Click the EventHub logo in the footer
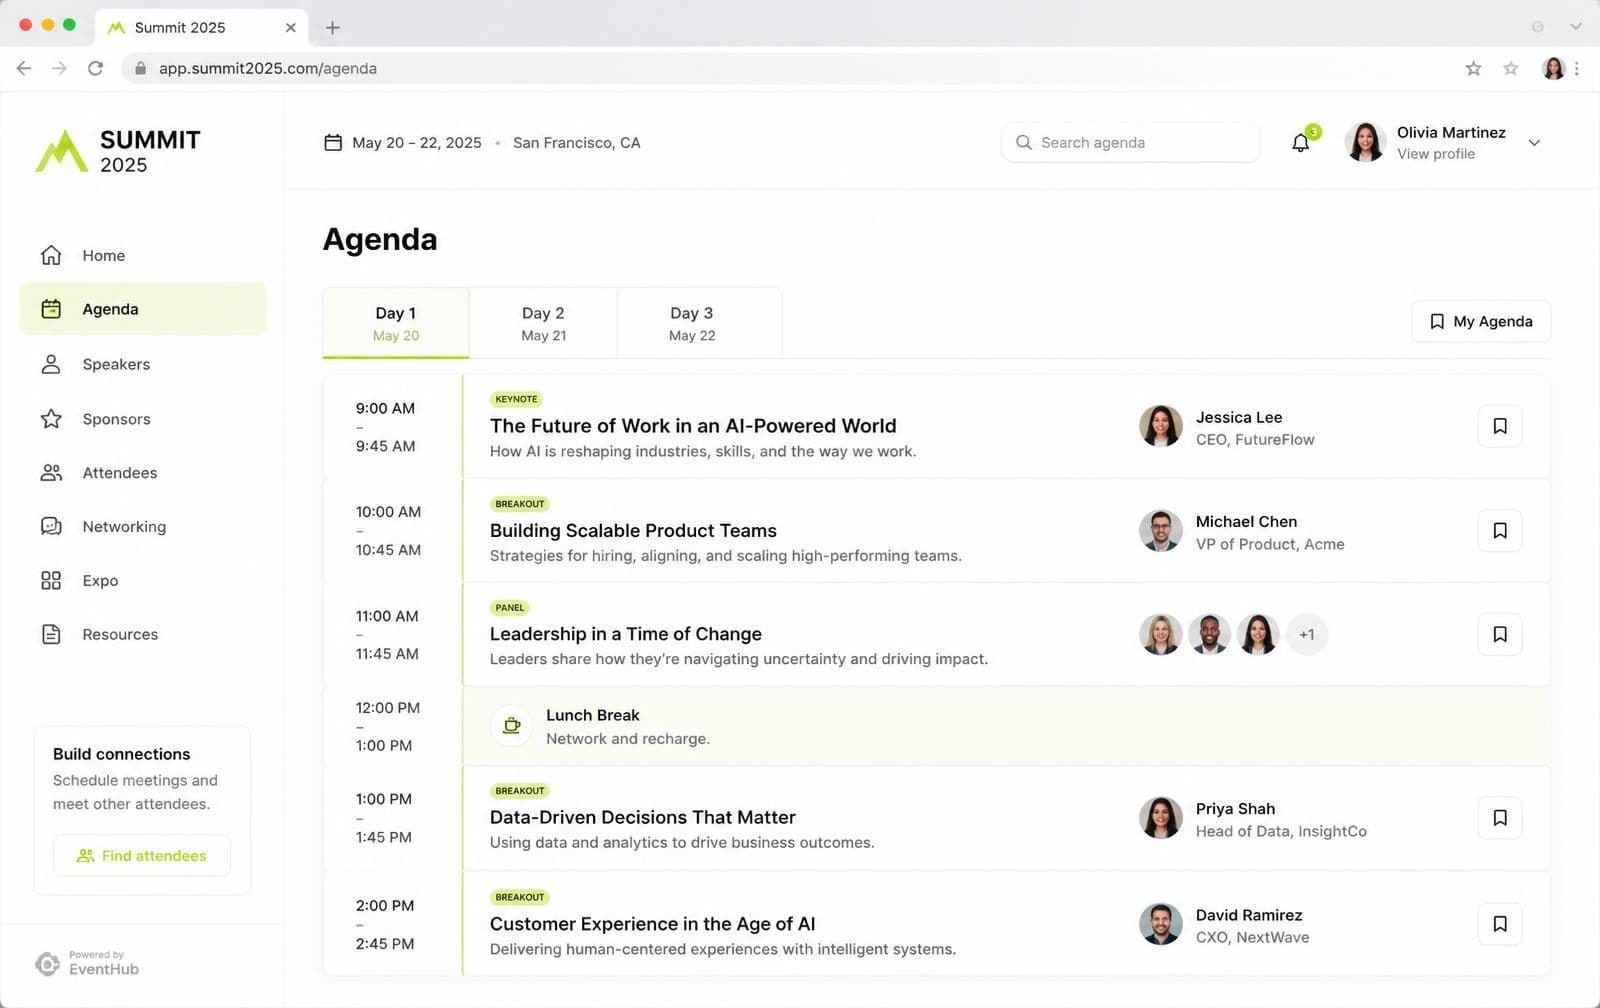The height and width of the screenshot is (1008, 1600). pos(47,963)
